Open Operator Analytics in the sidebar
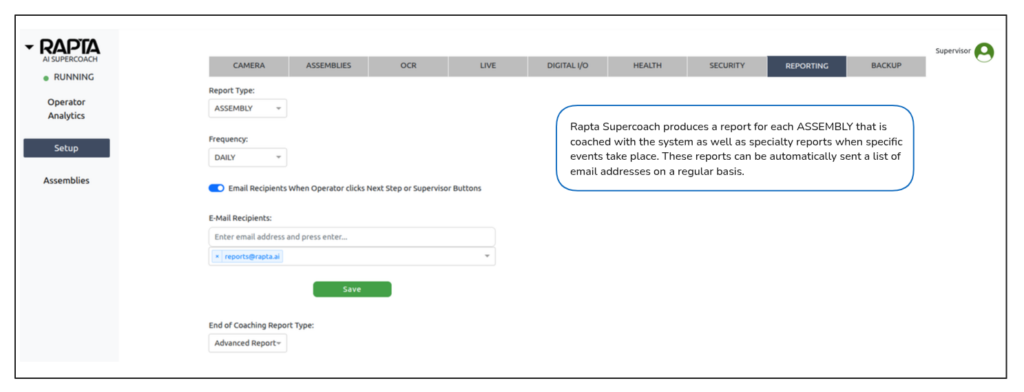 click(x=67, y=109)
